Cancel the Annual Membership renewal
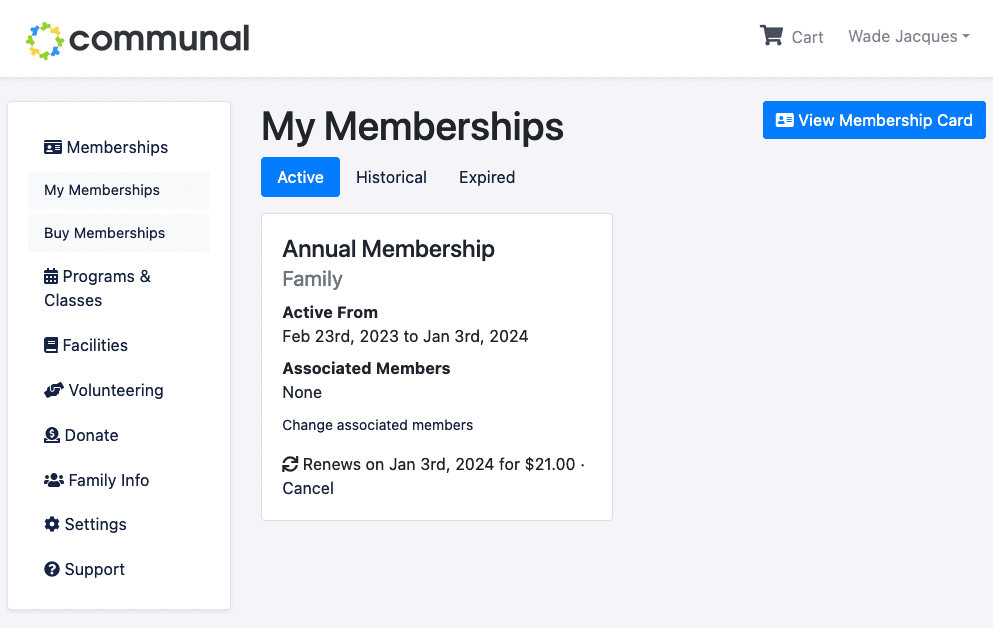 307,488
